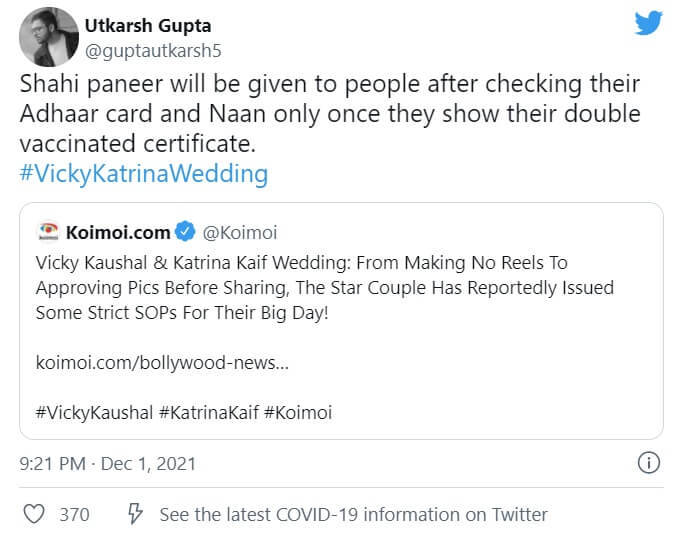Click the Twitter bird logo

(648, 24)
